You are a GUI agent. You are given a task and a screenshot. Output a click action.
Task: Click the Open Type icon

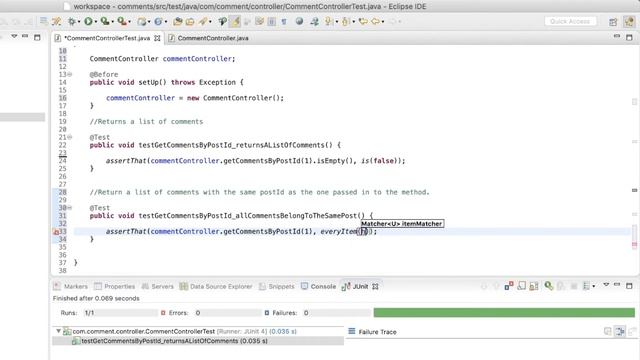coord(178,21)
